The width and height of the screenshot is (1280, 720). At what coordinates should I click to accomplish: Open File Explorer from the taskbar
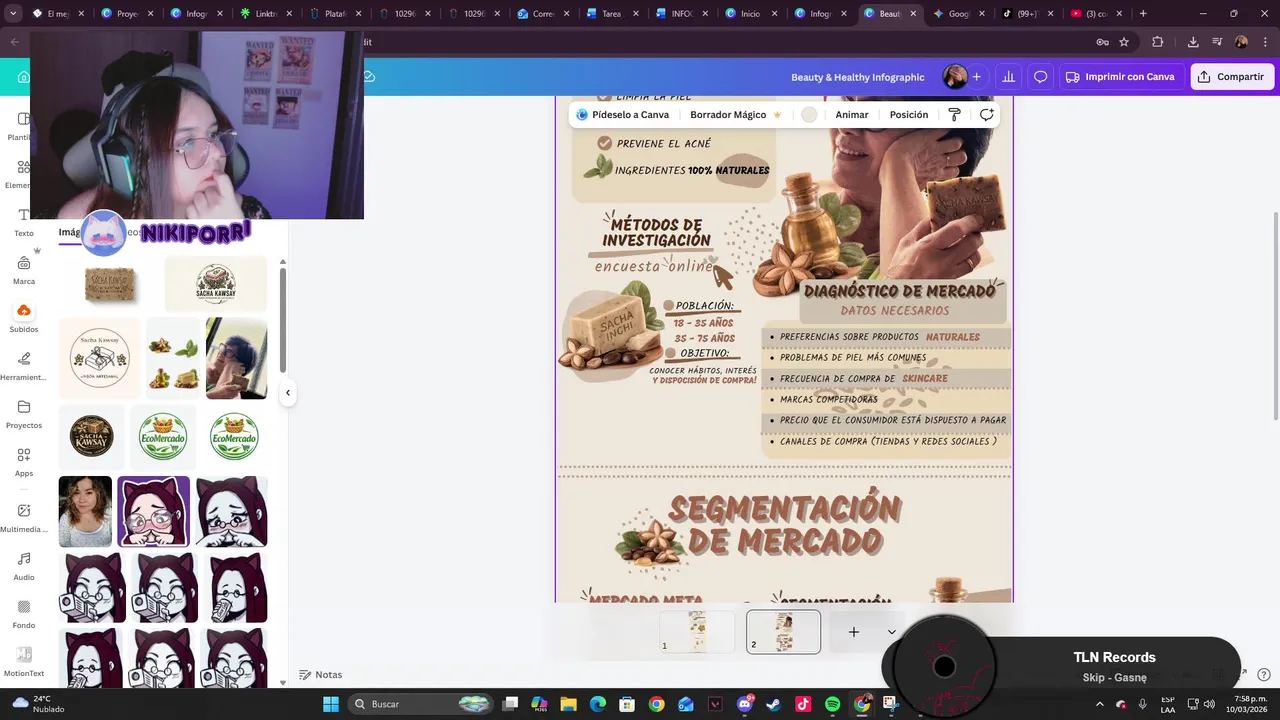point(568,704)
